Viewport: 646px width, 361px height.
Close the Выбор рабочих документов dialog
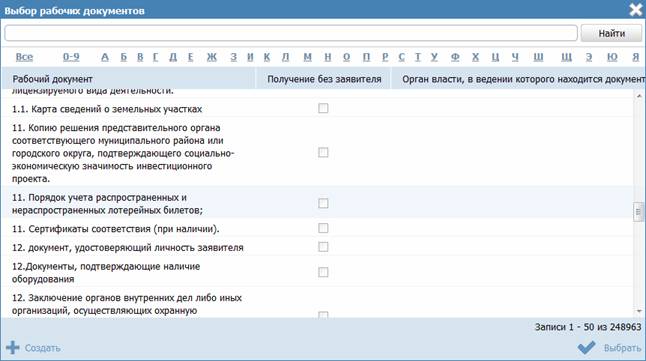tap(636, 9)
